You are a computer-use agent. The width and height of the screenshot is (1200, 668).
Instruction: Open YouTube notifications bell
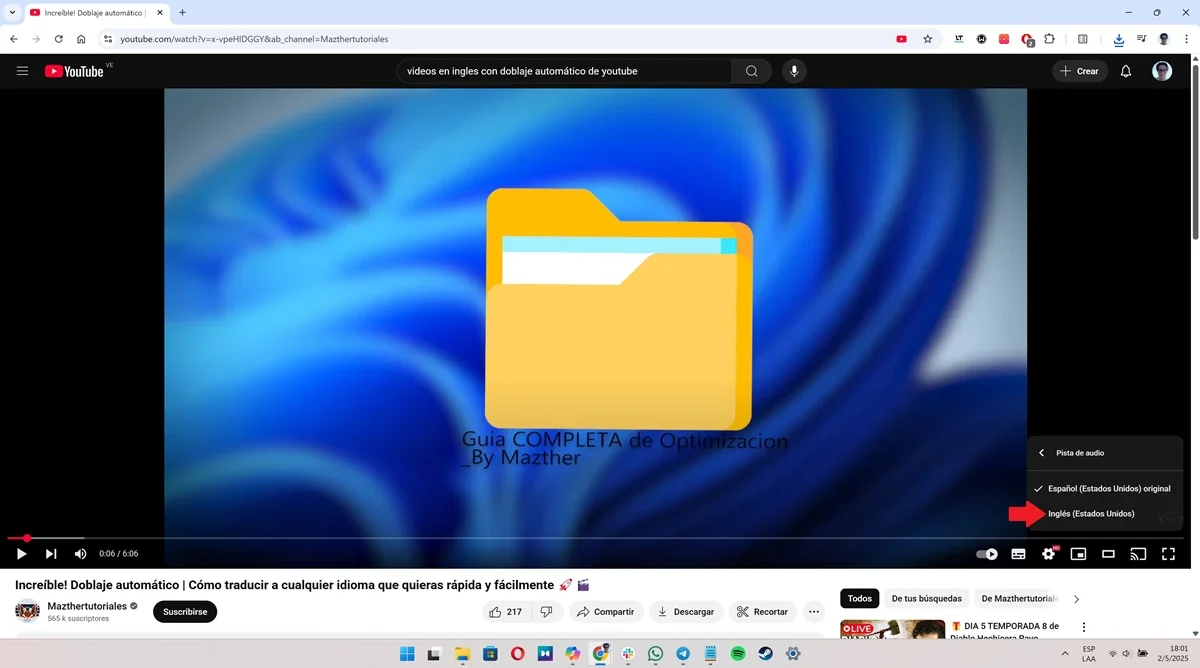click(1126, 71)
